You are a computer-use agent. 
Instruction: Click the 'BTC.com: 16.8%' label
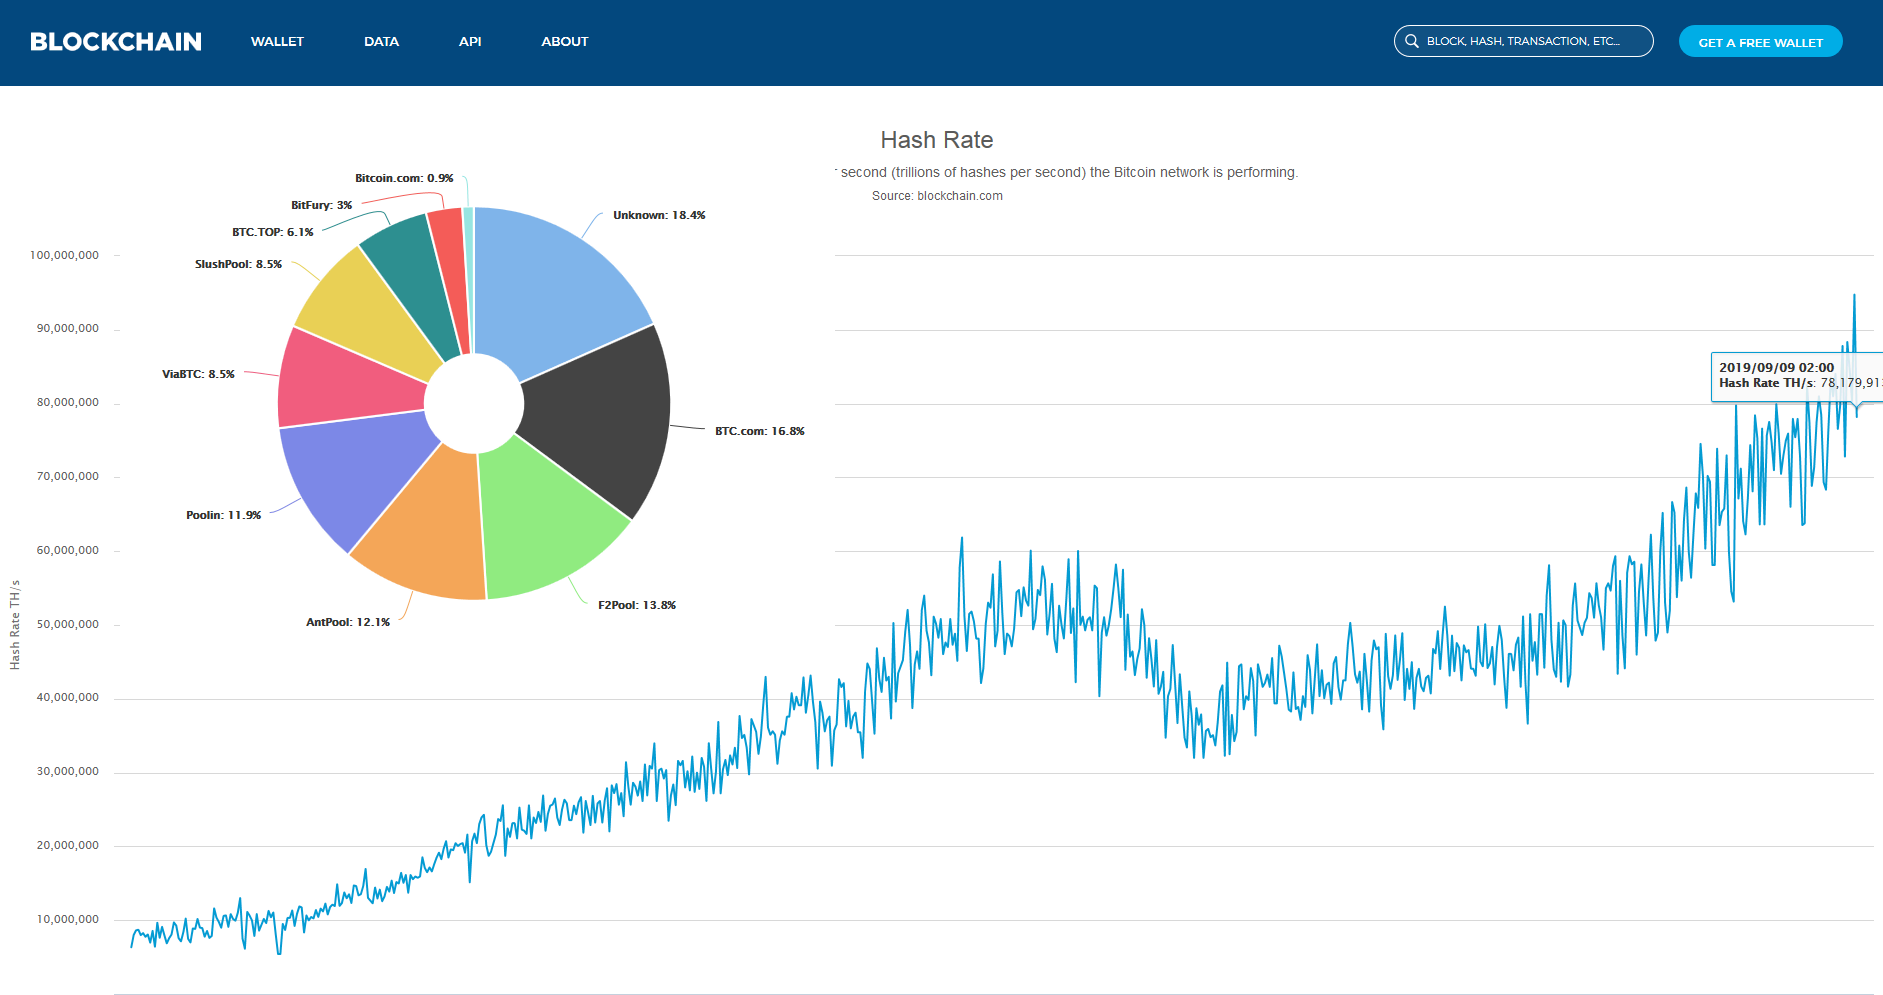760,431
